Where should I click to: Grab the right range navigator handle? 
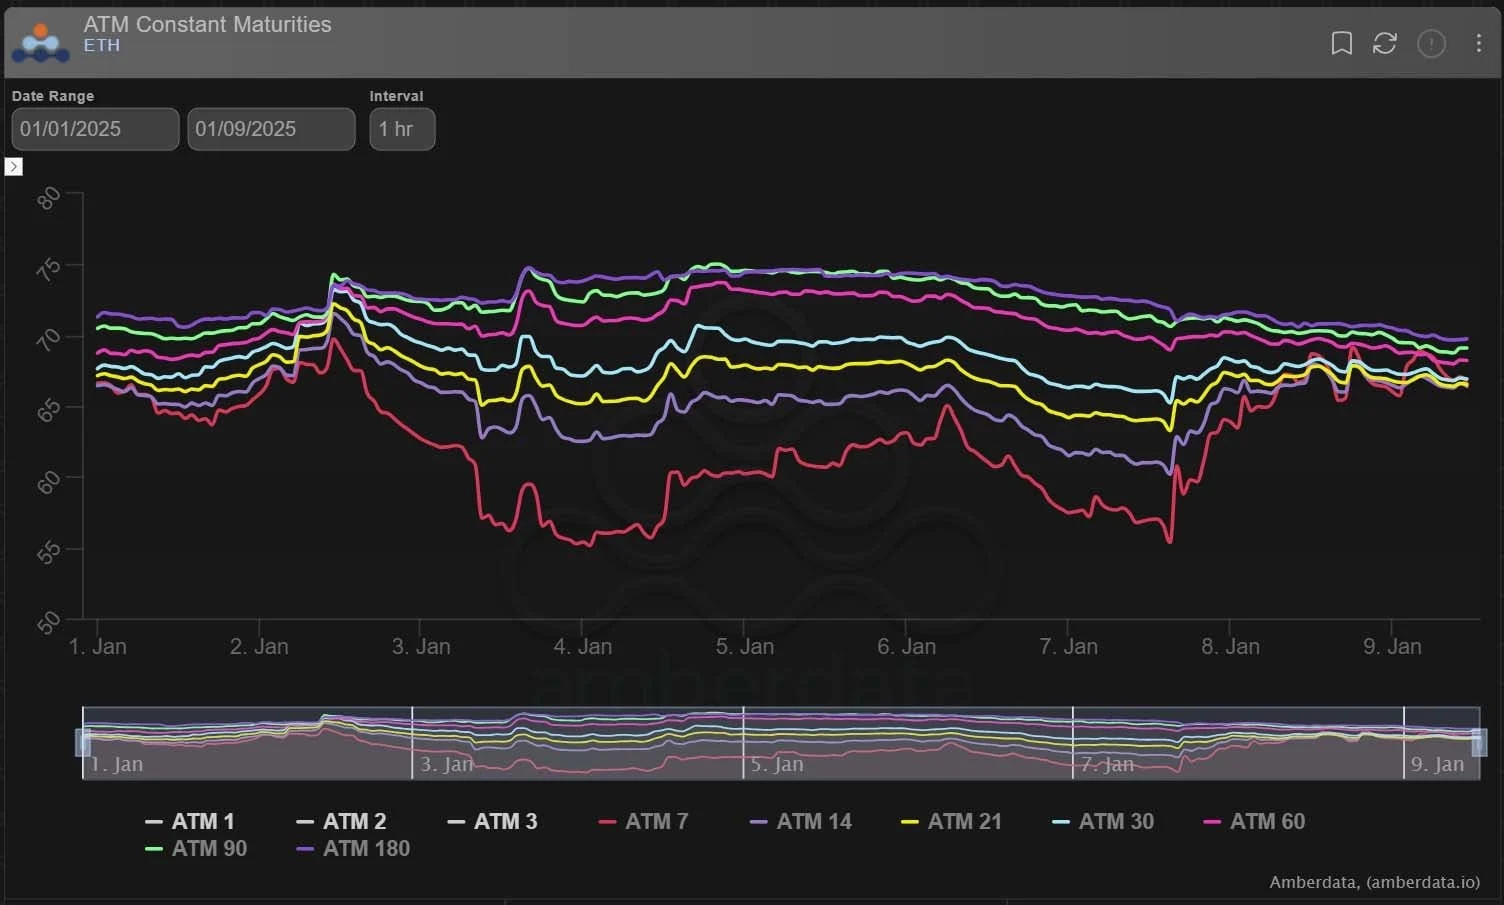click(1479, 742)
